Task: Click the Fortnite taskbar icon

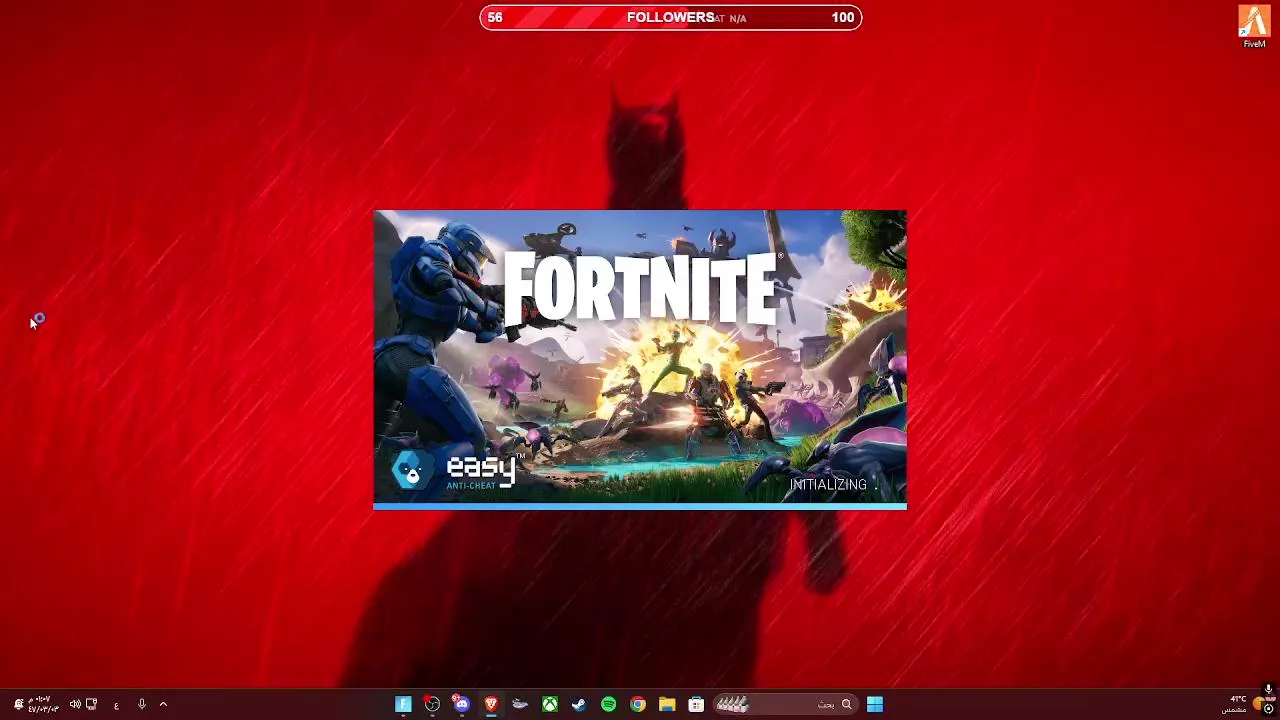Action: point(403,704)
